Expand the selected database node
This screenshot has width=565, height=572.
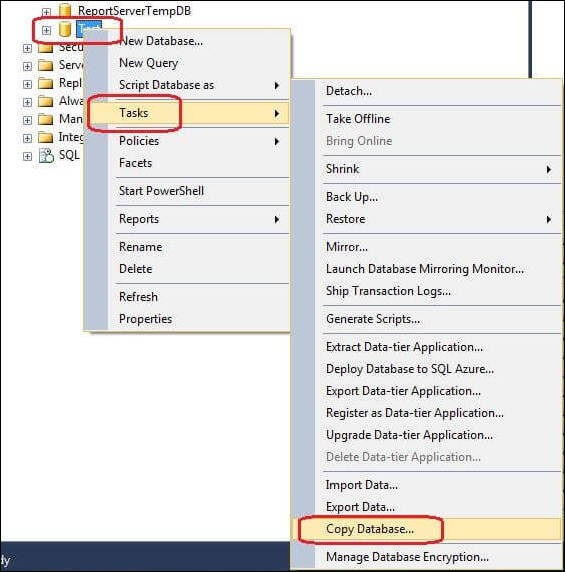point(46,30)
